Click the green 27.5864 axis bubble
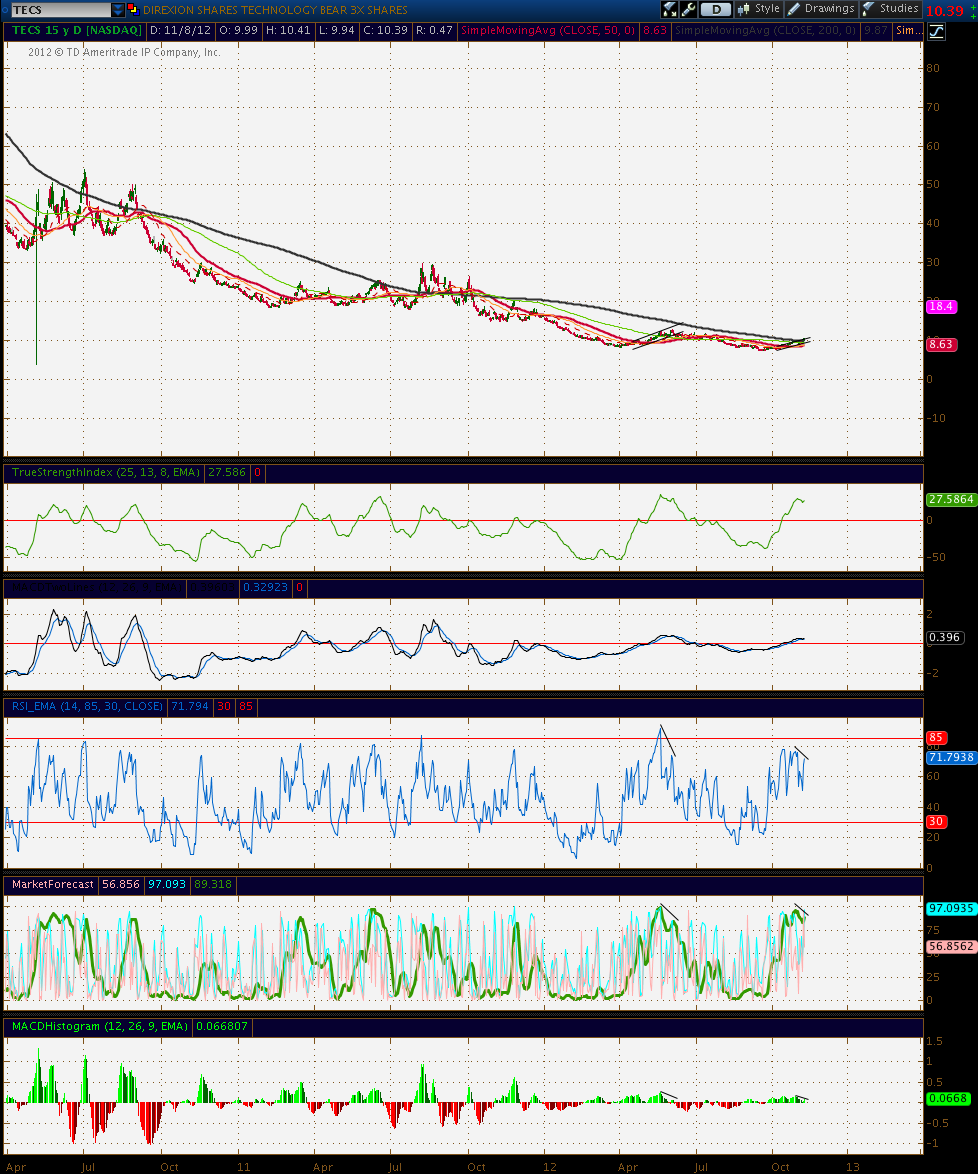 [x=951, y=499]
